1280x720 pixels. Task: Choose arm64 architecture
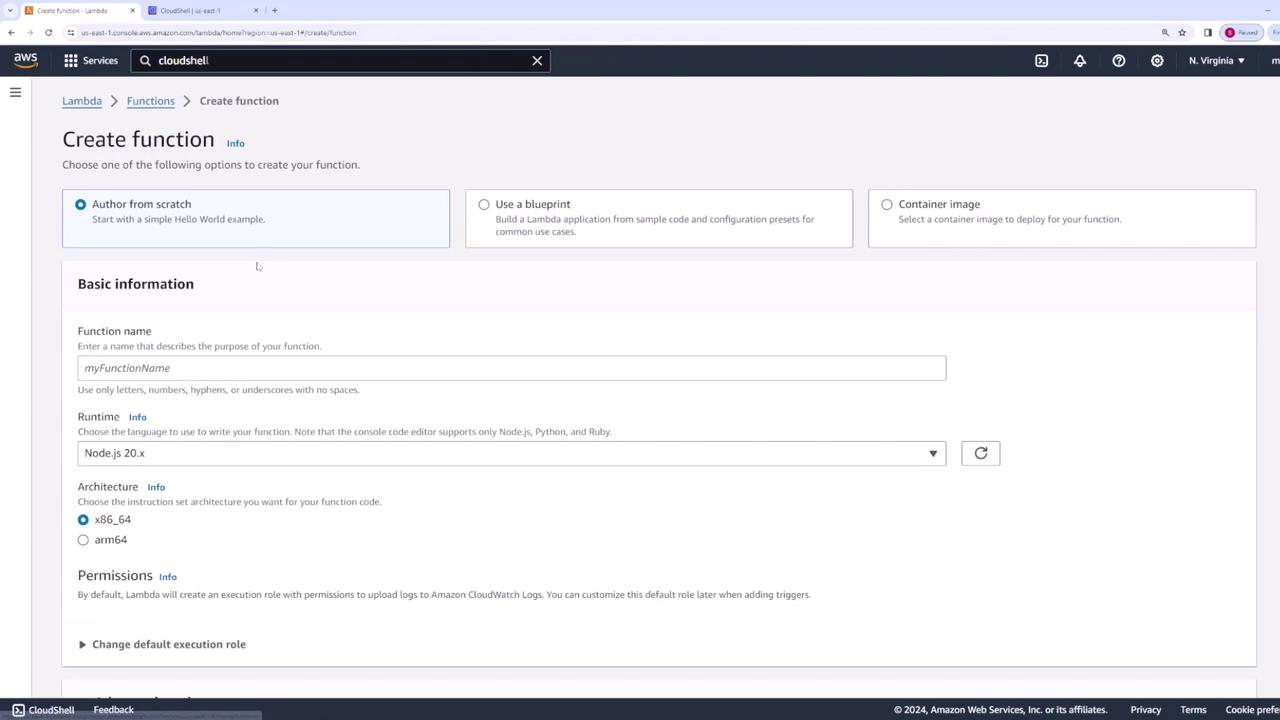point(83,540)
